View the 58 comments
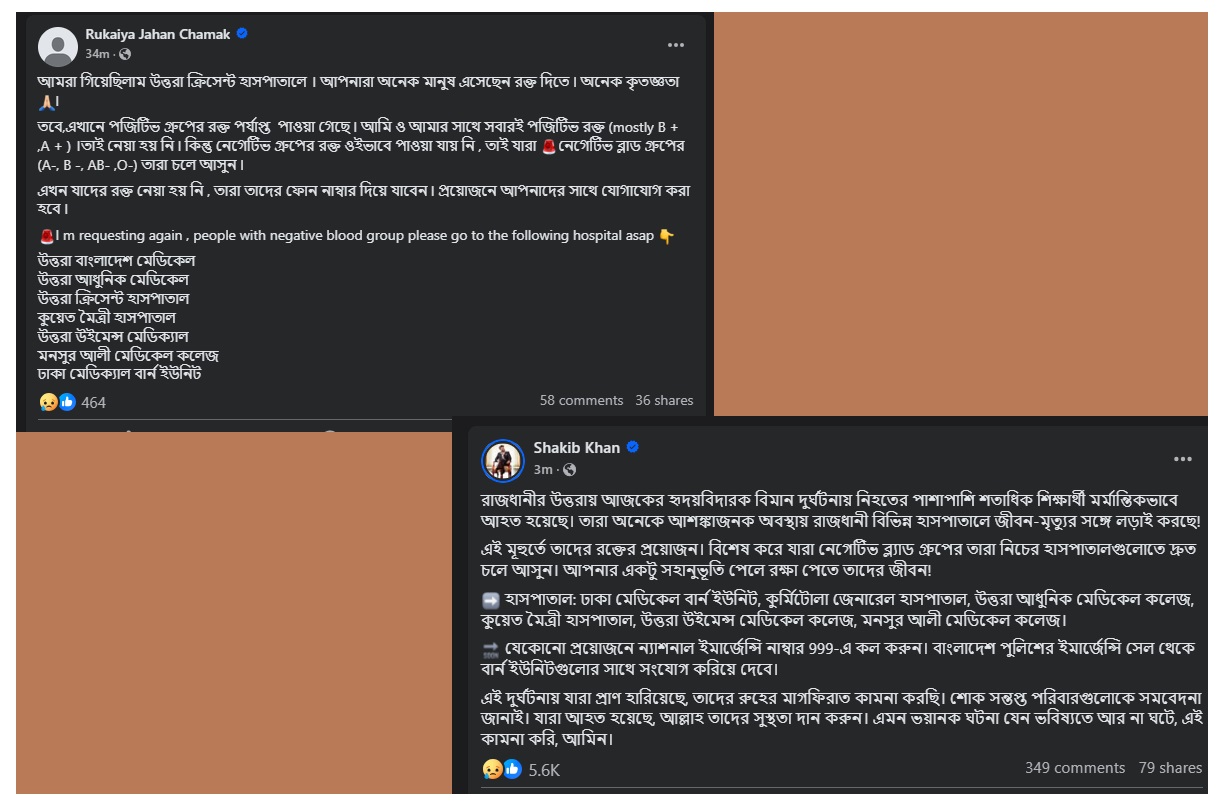This screenshot has width=1218, height=808. point(581,400)
